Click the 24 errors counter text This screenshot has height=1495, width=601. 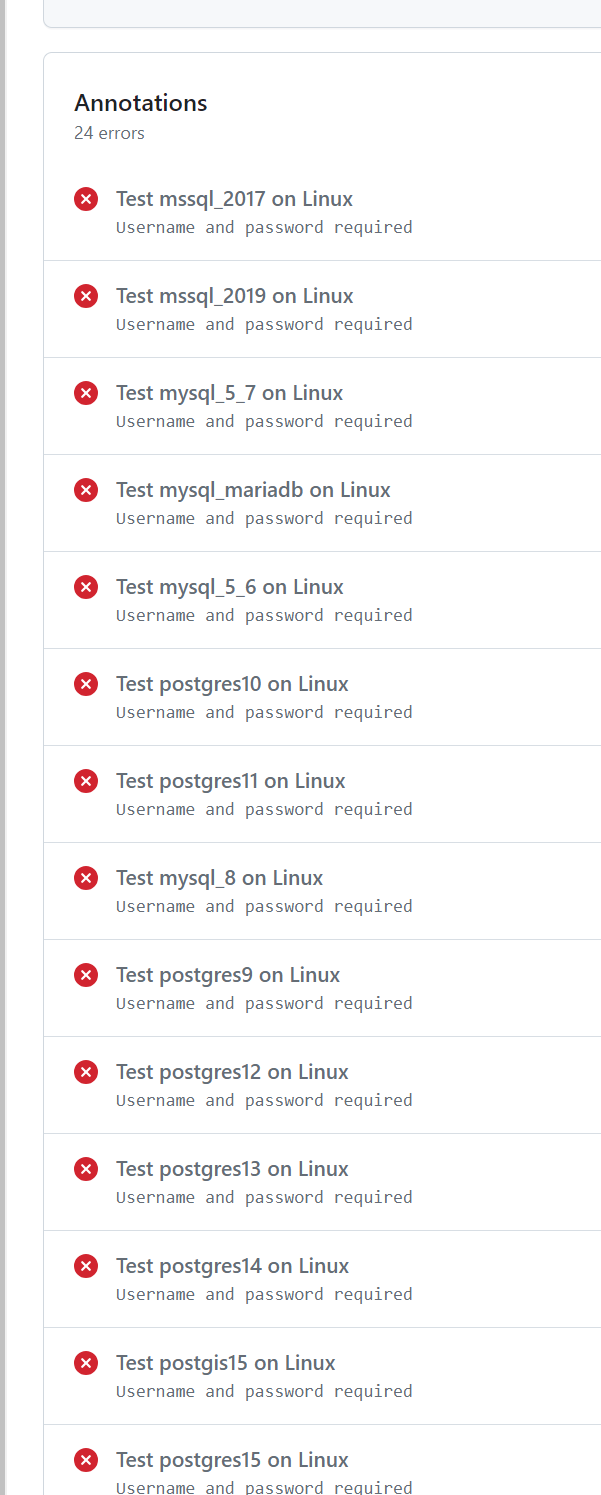coord(110,133)
